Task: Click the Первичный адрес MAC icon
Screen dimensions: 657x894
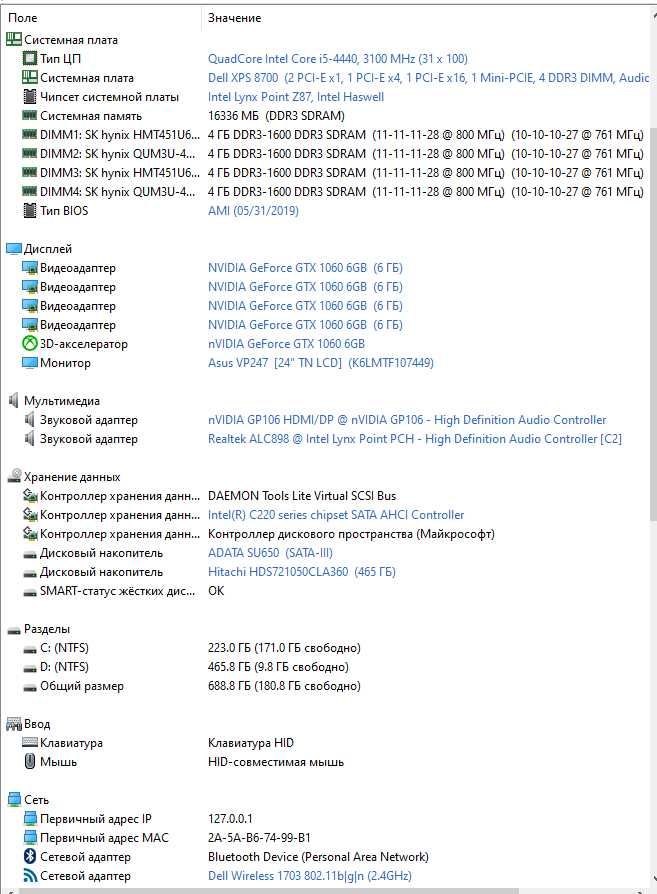Action: coord(30,838)
